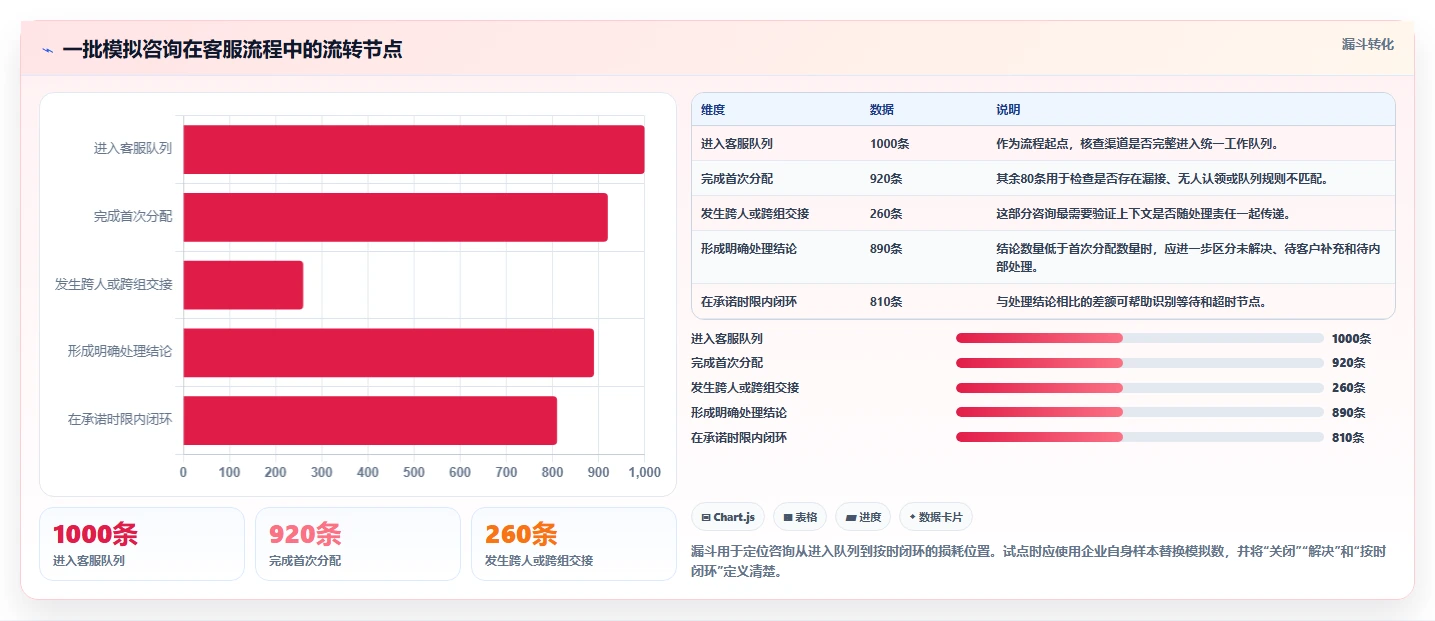Click the 说明 table column header
The width and height of the screenshot is (1435, 621).
tap(1008, 109)
